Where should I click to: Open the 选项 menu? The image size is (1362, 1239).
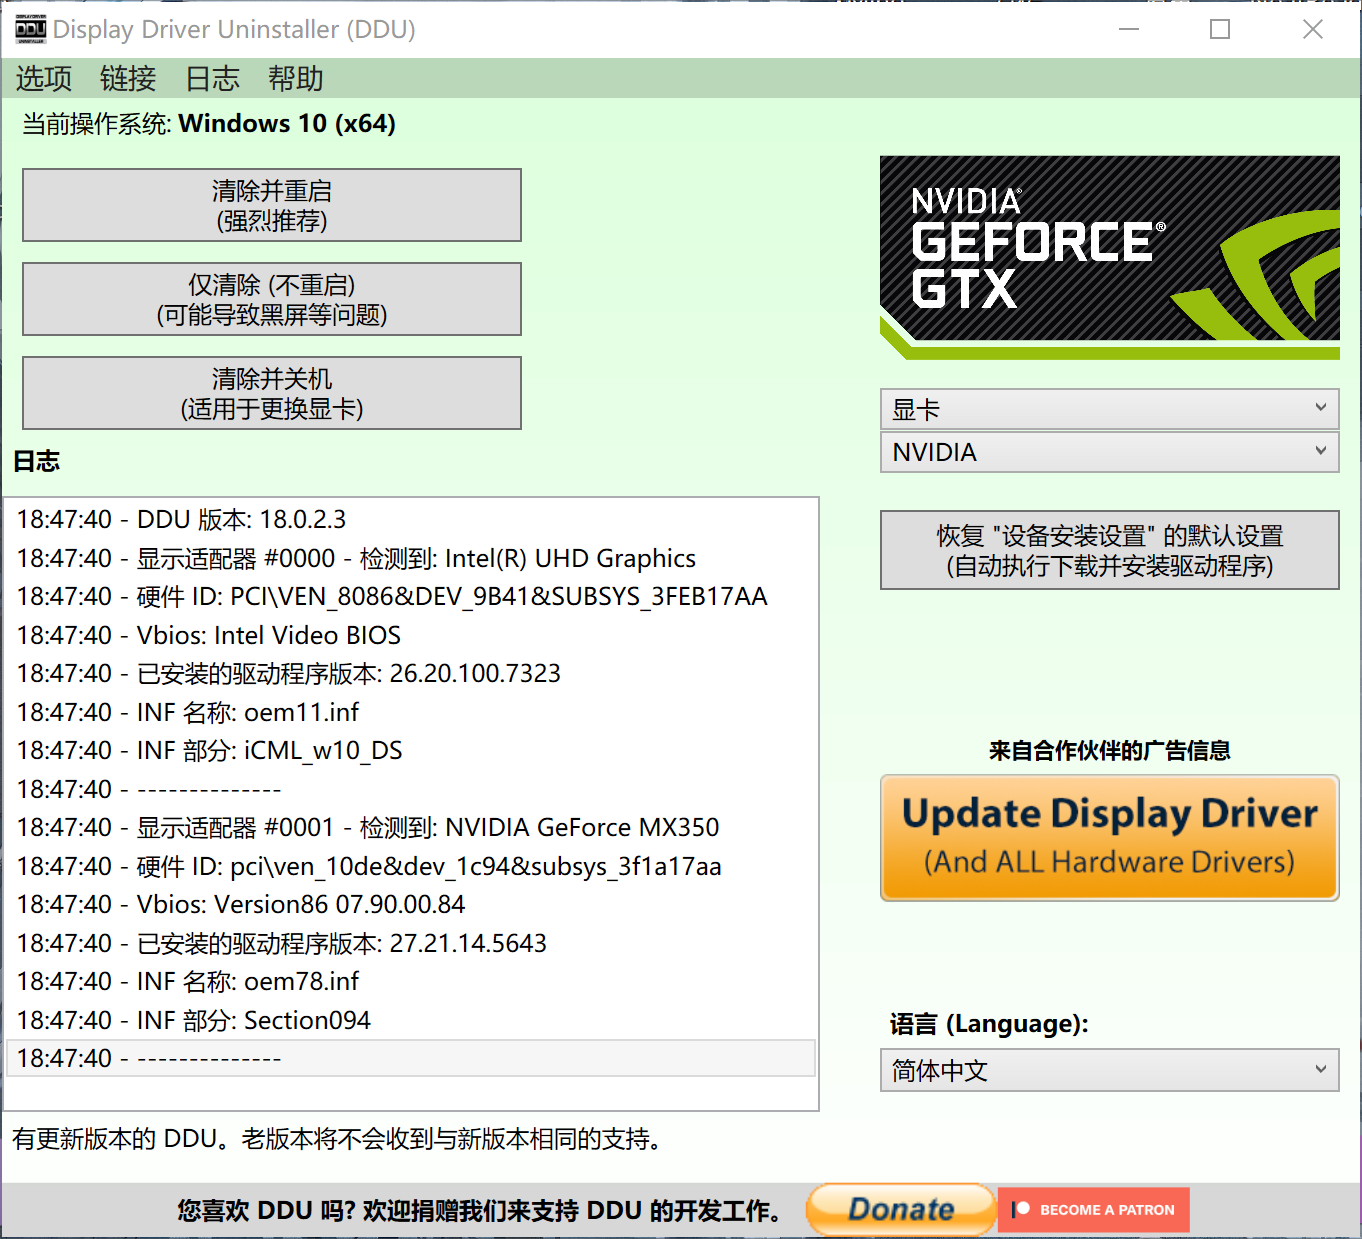coord(44,78)
